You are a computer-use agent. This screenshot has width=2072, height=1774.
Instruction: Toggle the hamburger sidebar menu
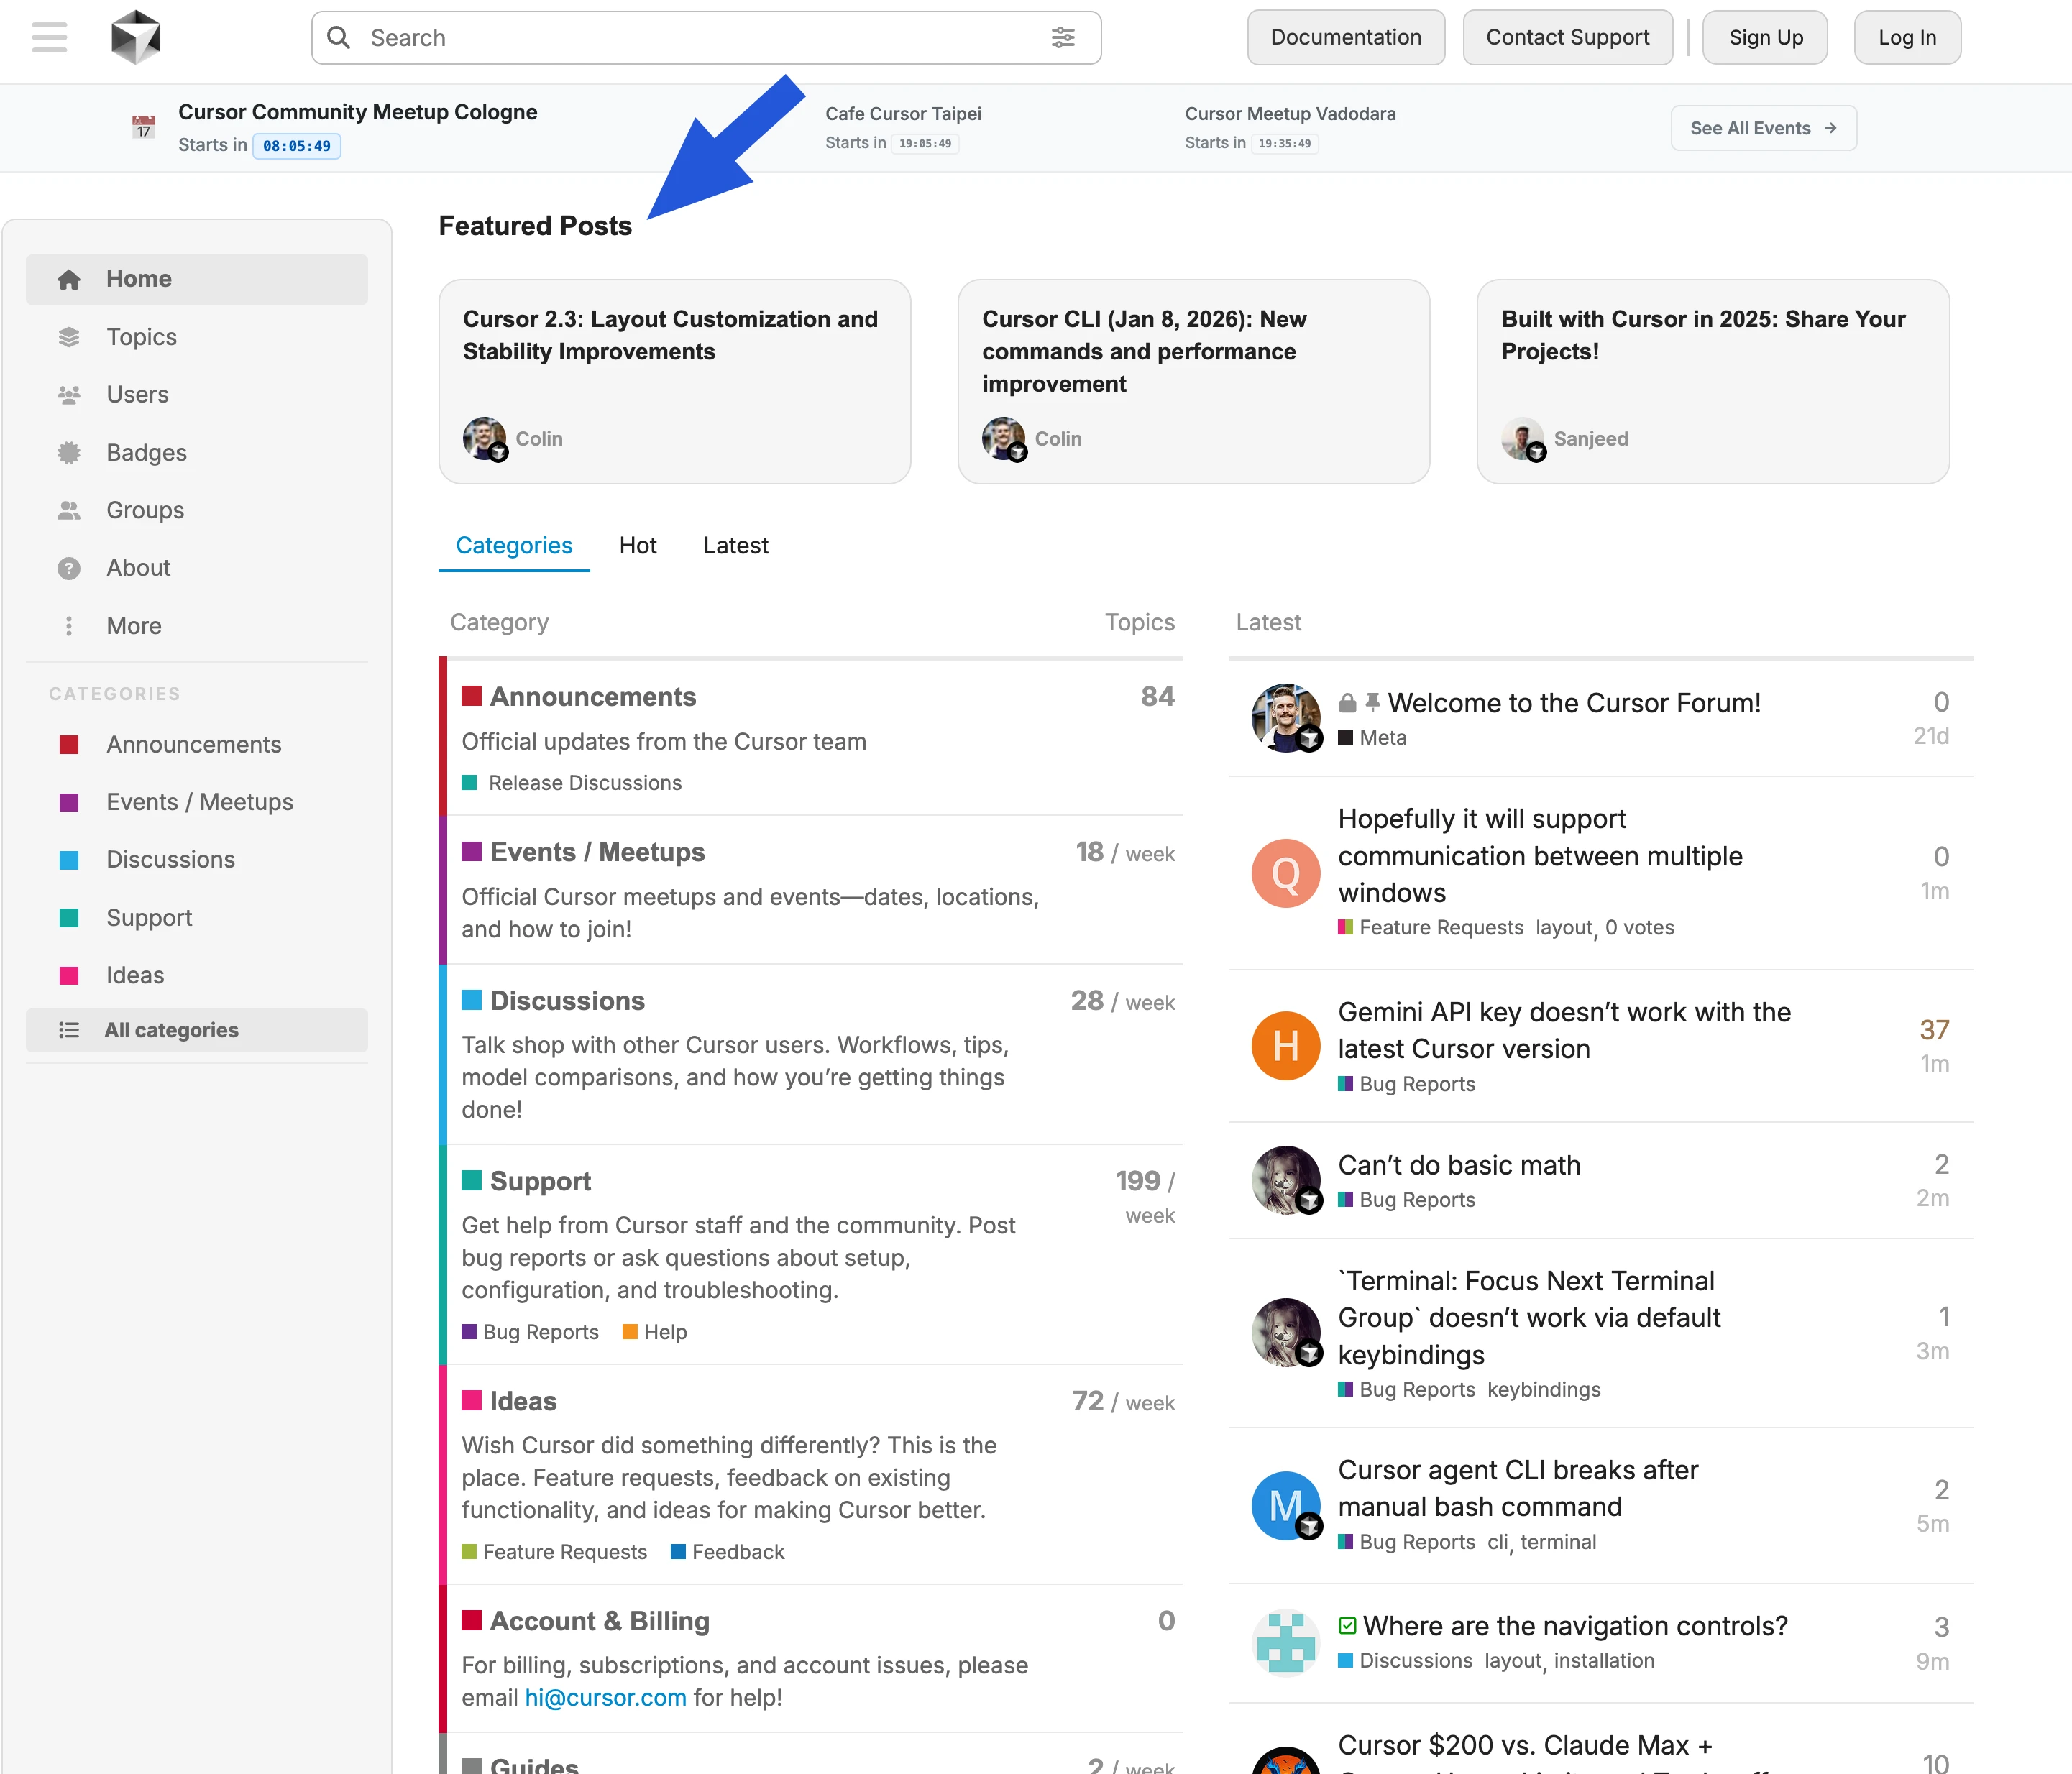click(x=49, y=38)
